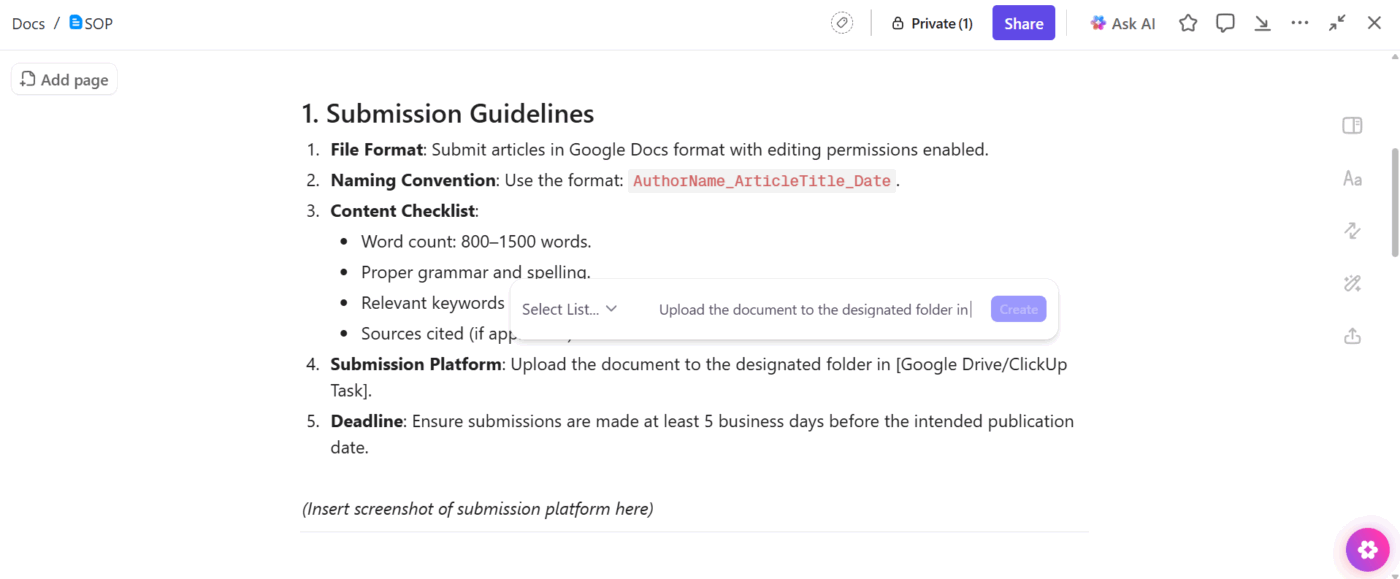Open font settings via the Aa icon
This screenshot has width=1400, height=579.
click(1352, 178)
